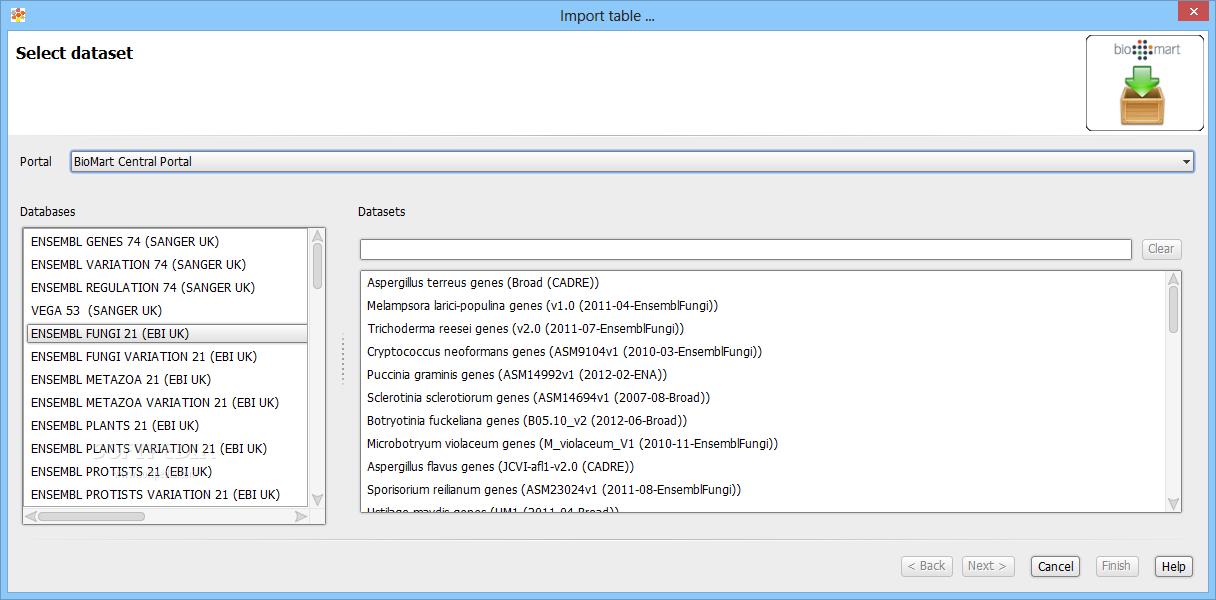Select ENSEMBL METAZOA VARIATION 21 database
1216x600 pixels.
point(167,403)
